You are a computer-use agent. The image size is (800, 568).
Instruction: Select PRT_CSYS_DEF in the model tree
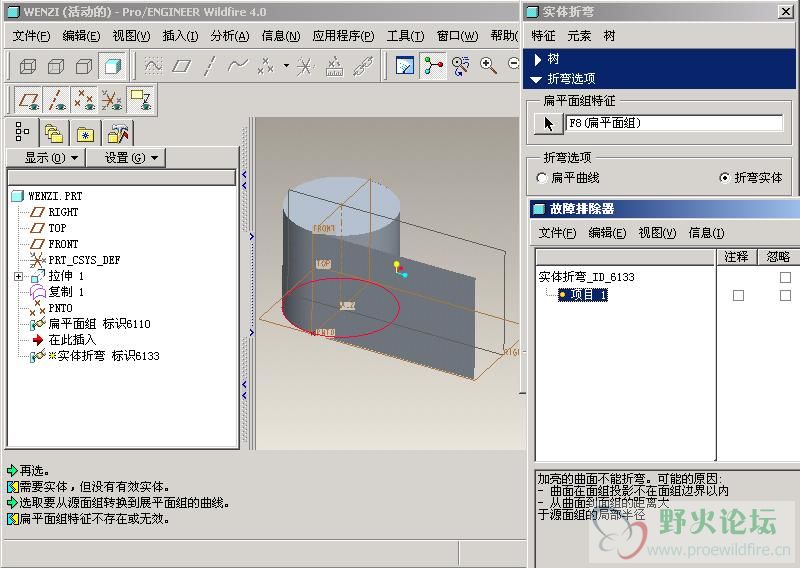click(x=84, y=260)
